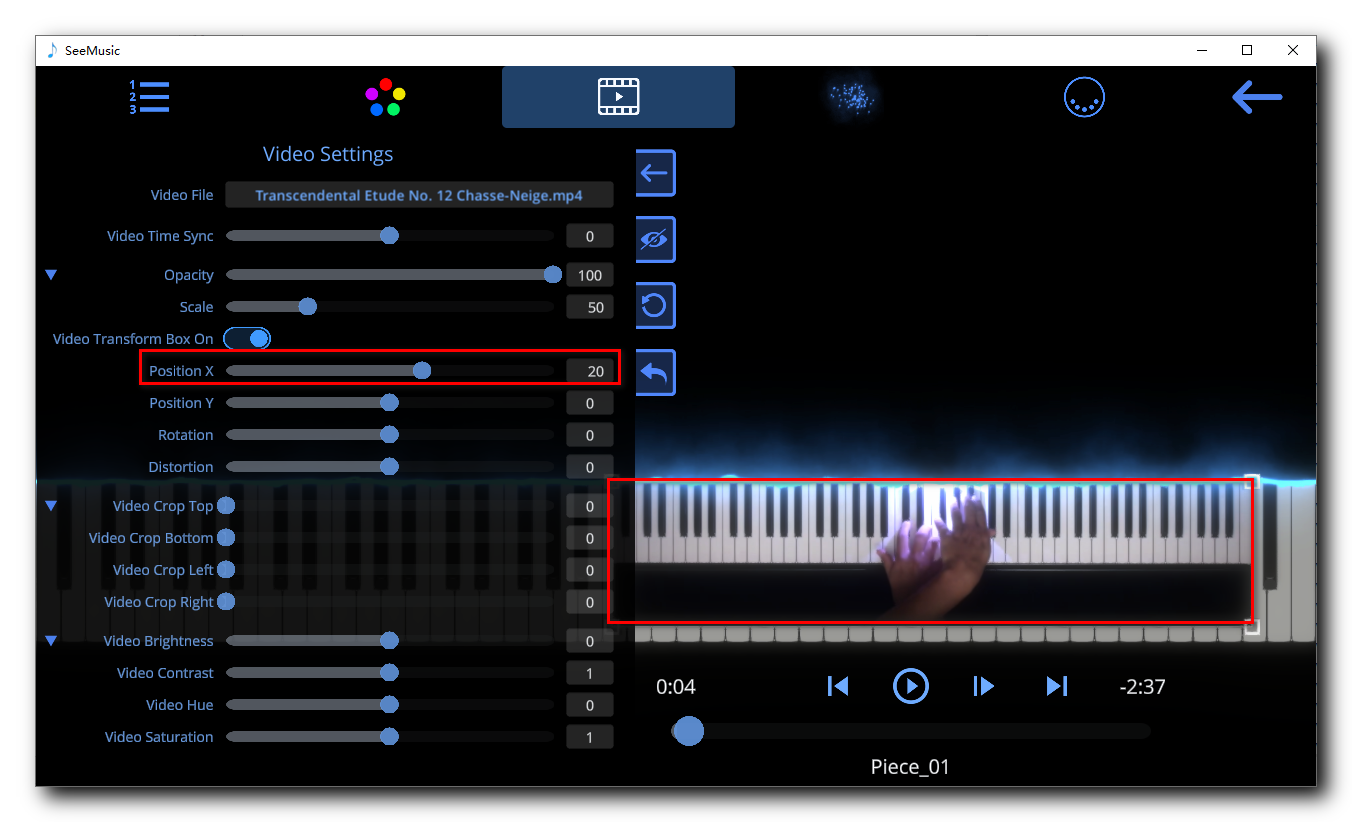This screenshot has width=1352, height=822.
Task: Click the Video Saturation value field
Action: [590, 737]
